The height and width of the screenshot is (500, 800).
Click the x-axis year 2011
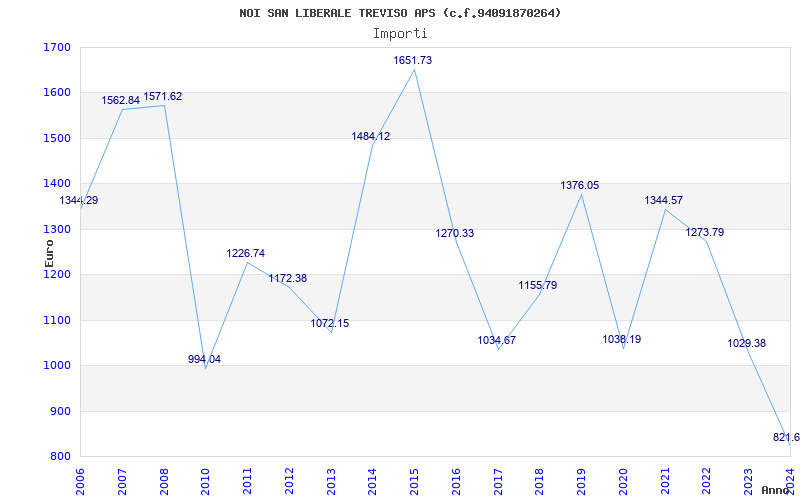(247, 482)
